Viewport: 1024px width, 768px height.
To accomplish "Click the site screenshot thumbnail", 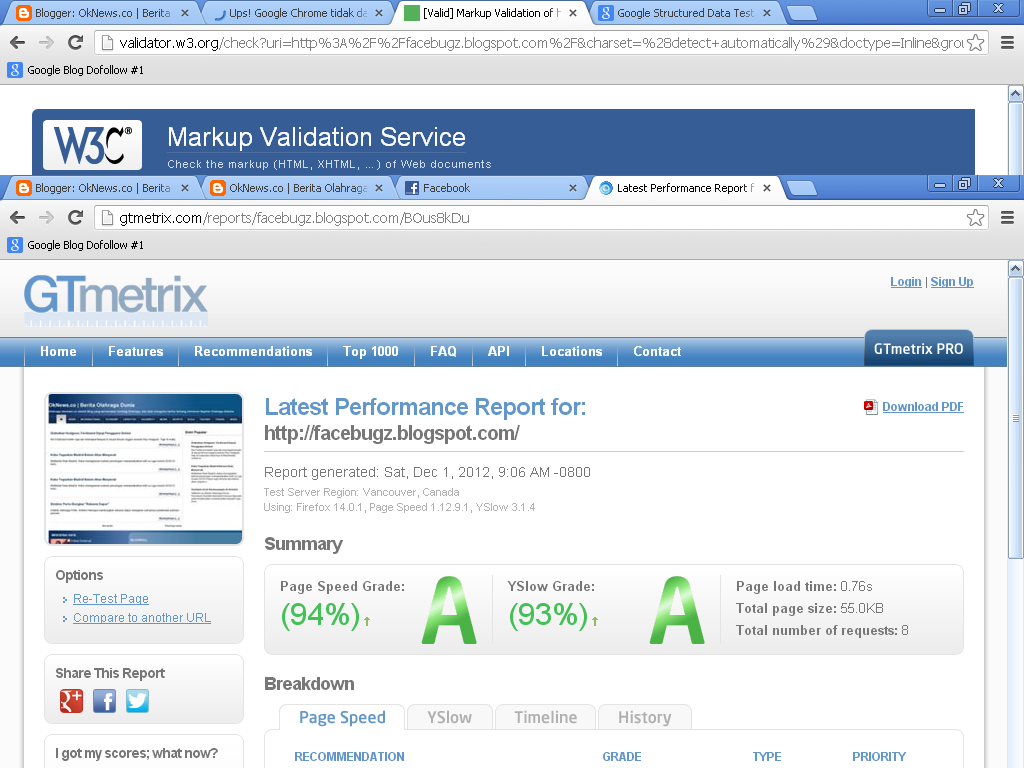I will (144, 469).
